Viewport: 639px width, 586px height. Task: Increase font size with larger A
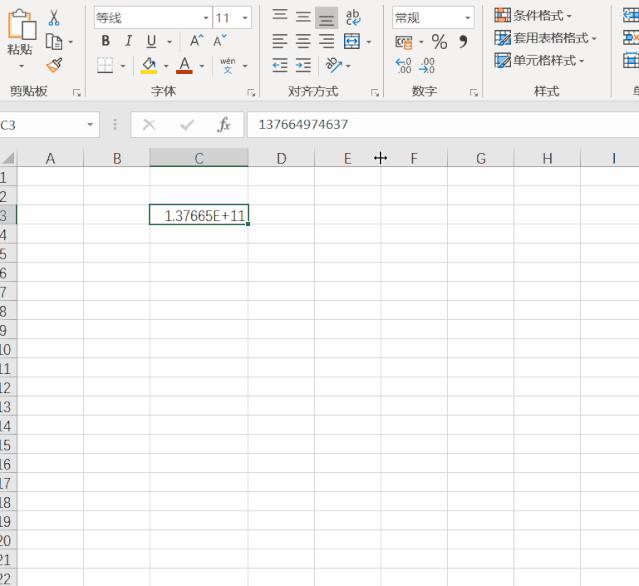pos(196,41)
